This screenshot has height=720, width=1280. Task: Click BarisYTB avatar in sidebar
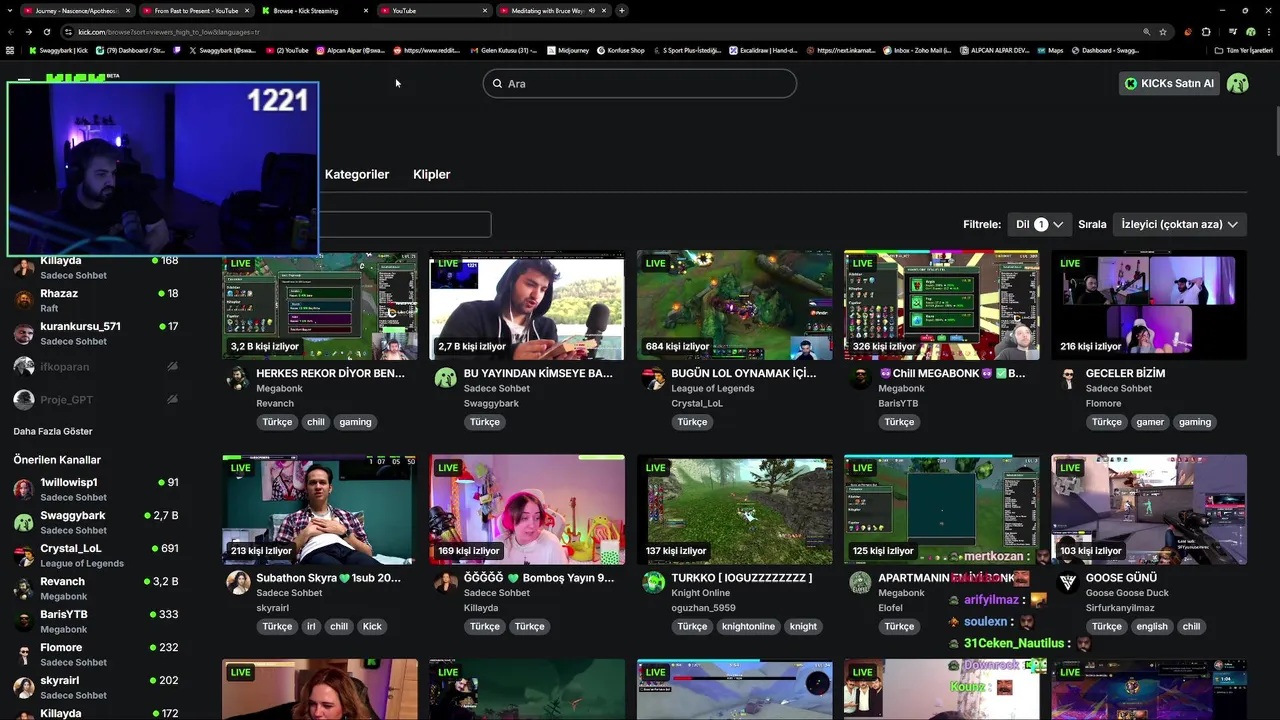[x=24, y=621]
